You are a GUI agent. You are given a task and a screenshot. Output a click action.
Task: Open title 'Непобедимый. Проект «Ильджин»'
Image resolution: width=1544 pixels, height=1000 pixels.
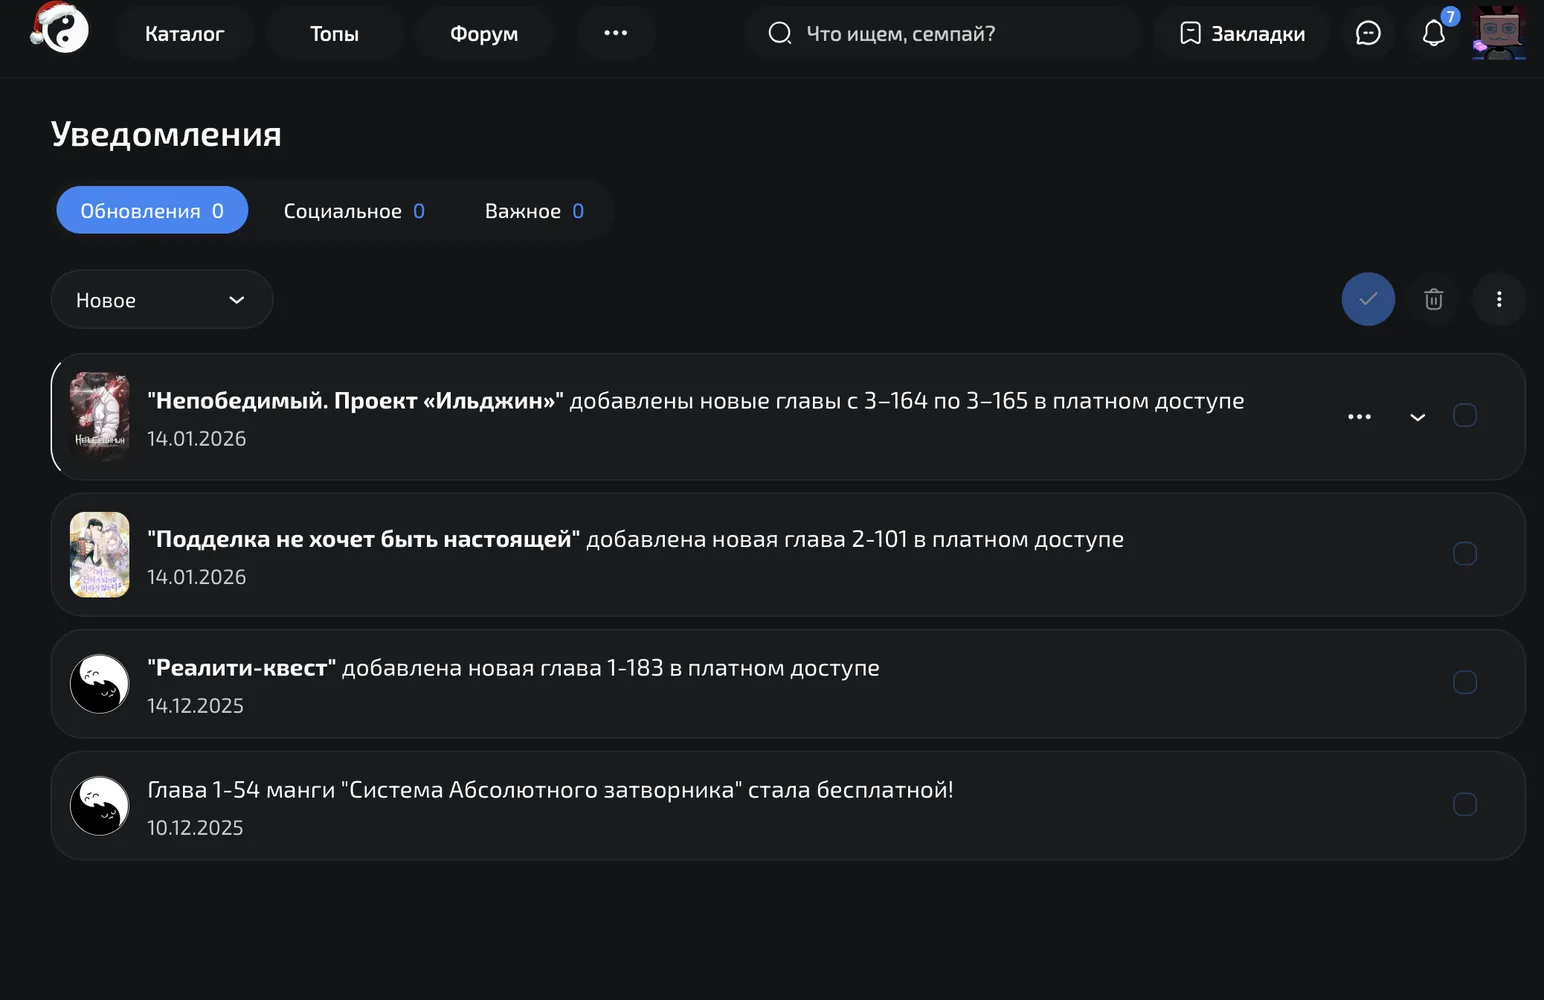point(355,401)
